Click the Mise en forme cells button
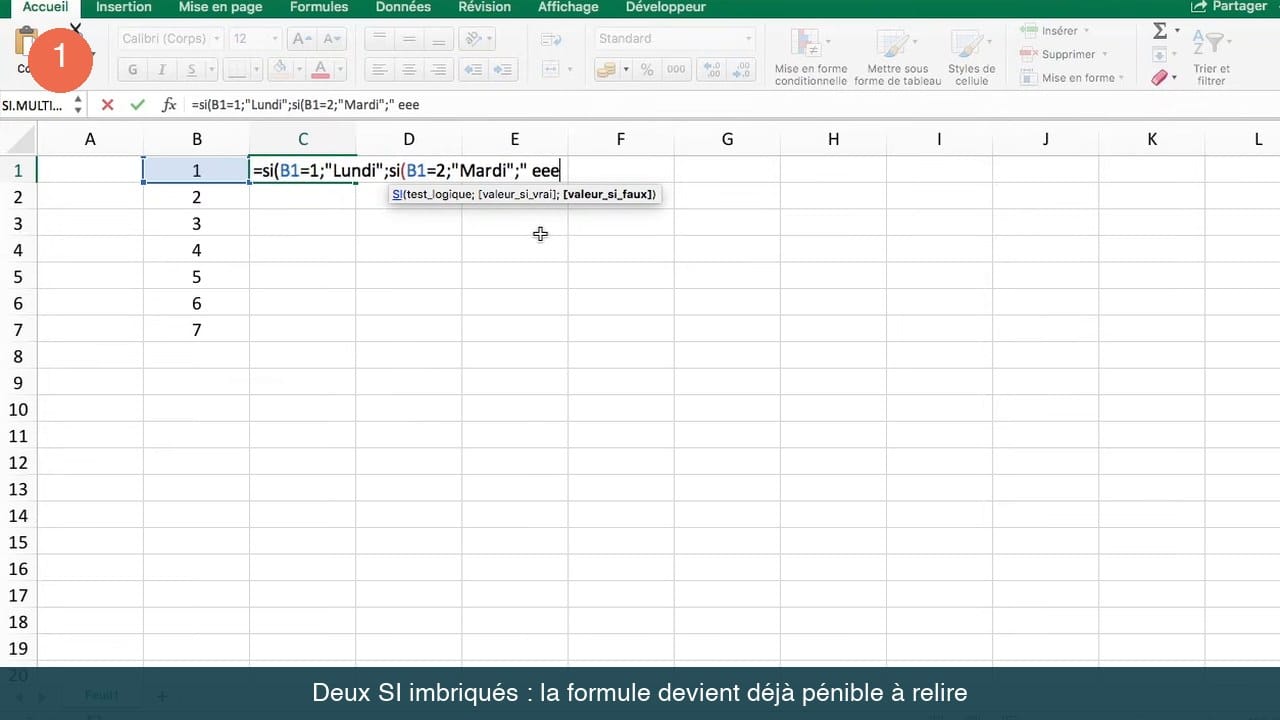This screenshot has height=720, width=1280. [x=1072, y=77]
